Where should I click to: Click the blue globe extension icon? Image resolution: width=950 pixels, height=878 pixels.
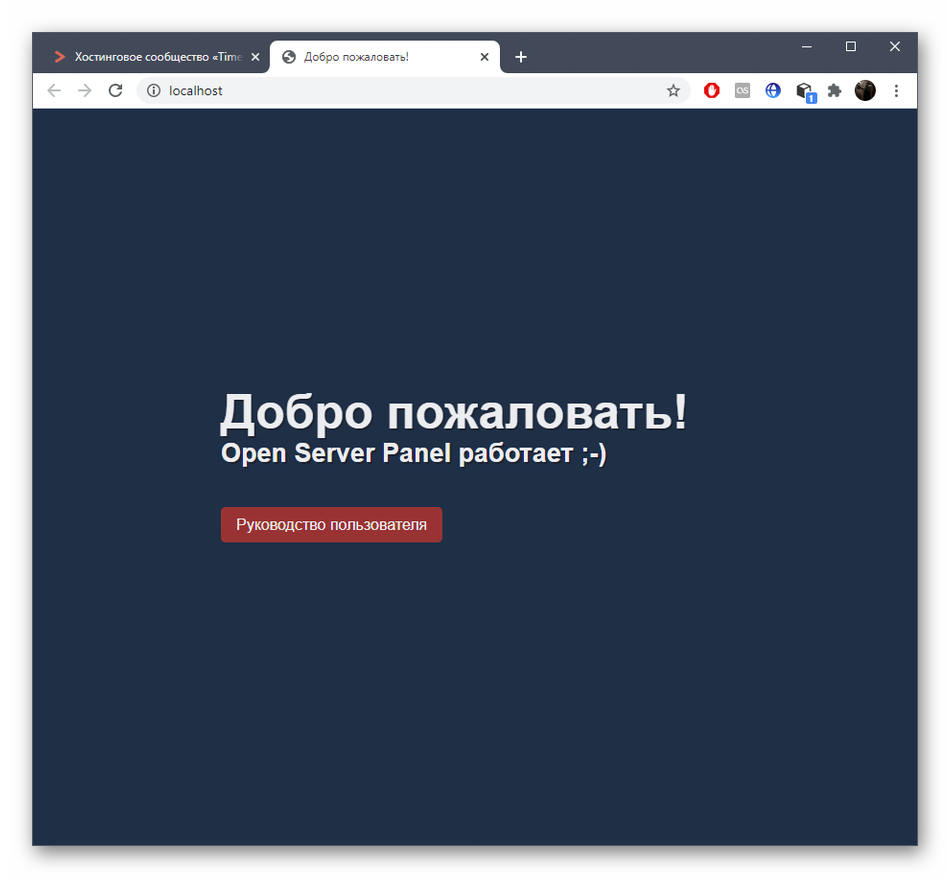773,91
